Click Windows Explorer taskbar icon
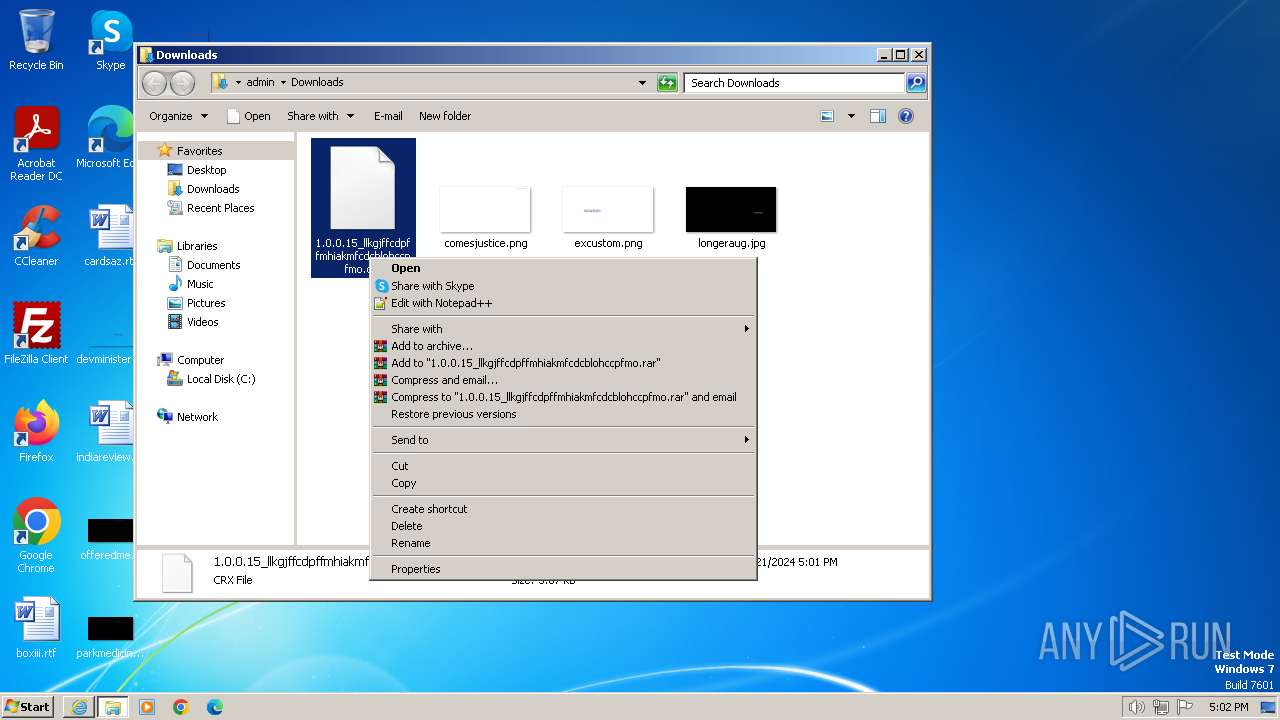The width and height of the screenshot is (1280, 720). point(112,707)
